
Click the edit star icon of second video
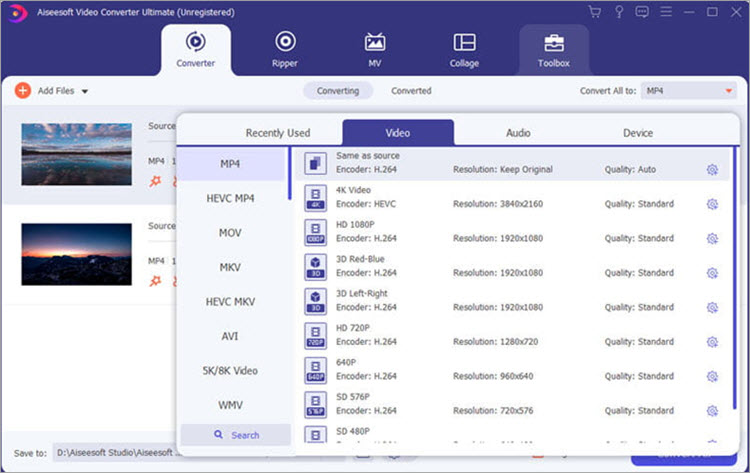[x=155, y=281]
